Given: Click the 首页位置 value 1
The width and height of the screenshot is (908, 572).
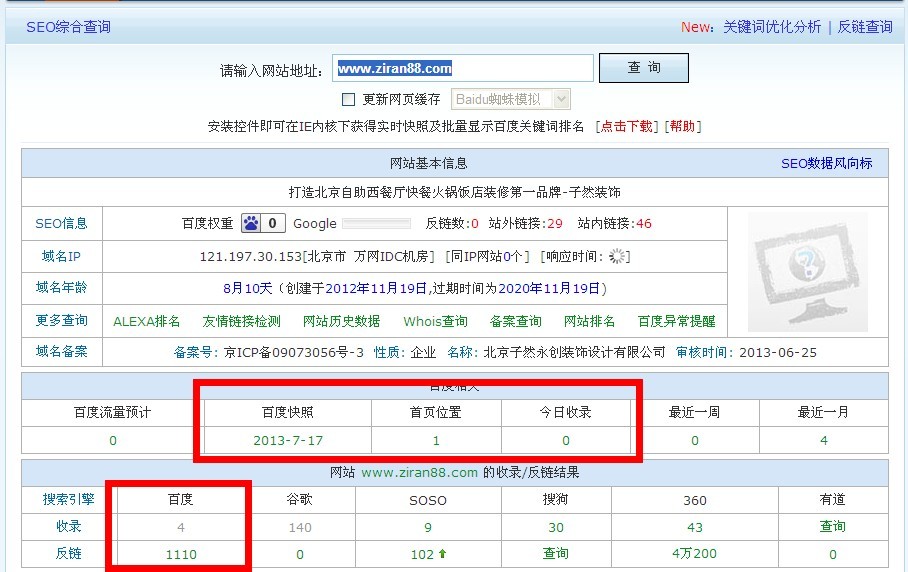Looking at the screenshot, I should (x=436, y=441).
